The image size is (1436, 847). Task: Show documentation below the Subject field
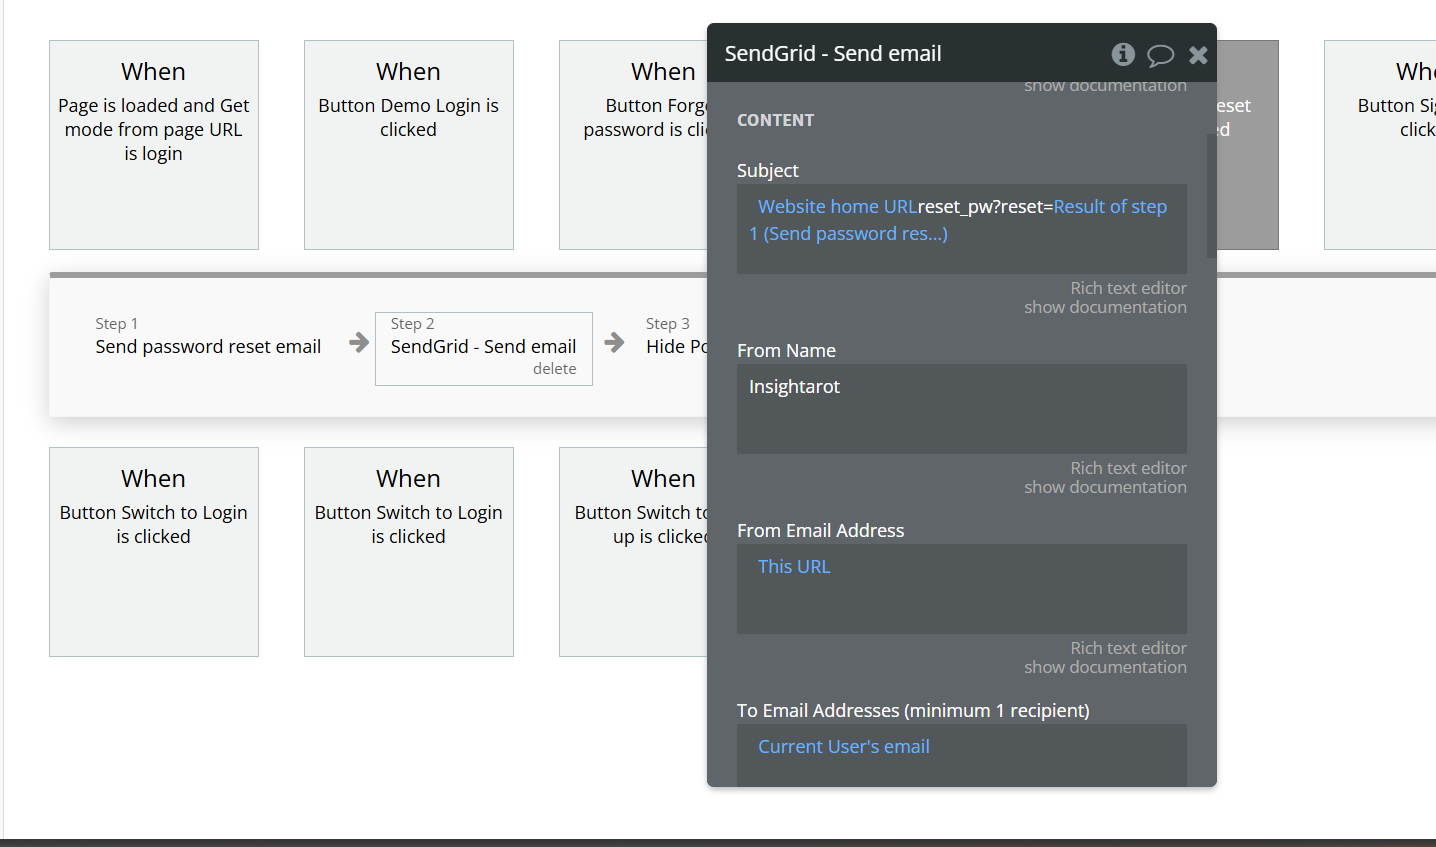[x=1105, y=307]
